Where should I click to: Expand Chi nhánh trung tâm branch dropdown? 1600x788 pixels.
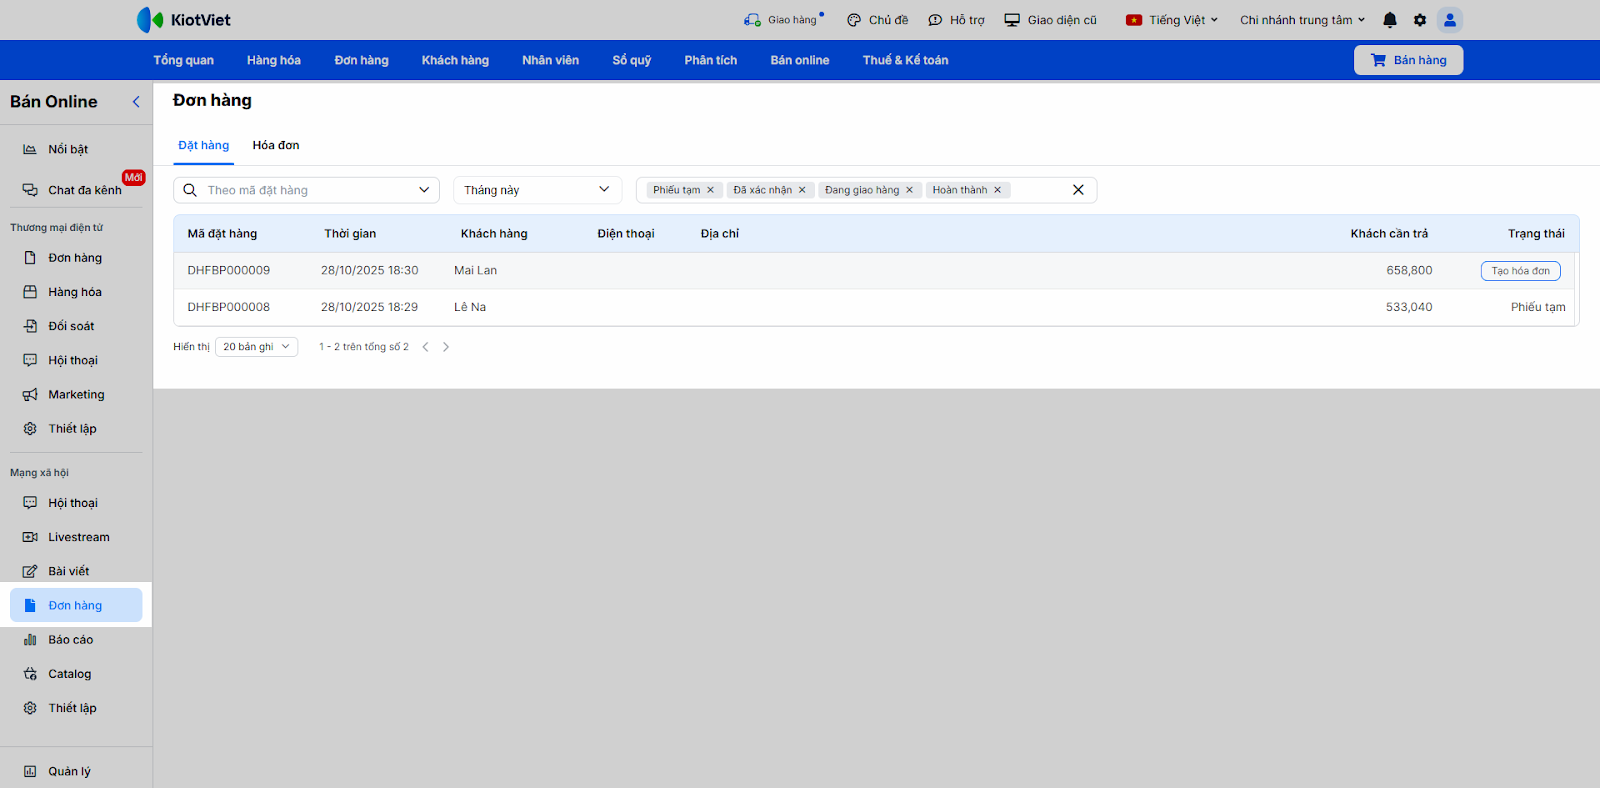pos(1302,20)
